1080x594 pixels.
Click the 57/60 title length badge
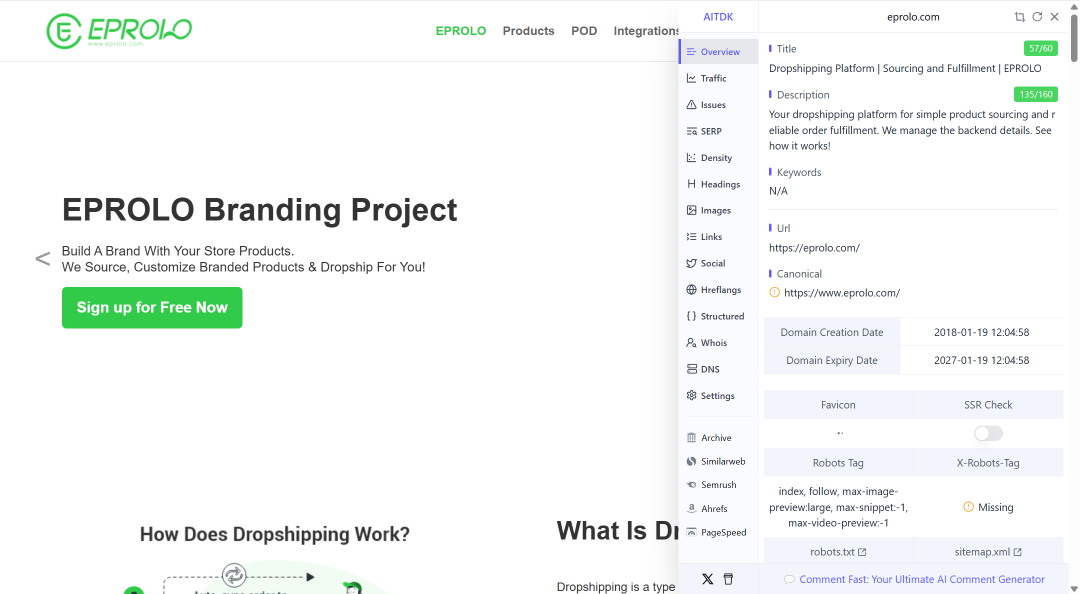click(x=1041, y=48)
